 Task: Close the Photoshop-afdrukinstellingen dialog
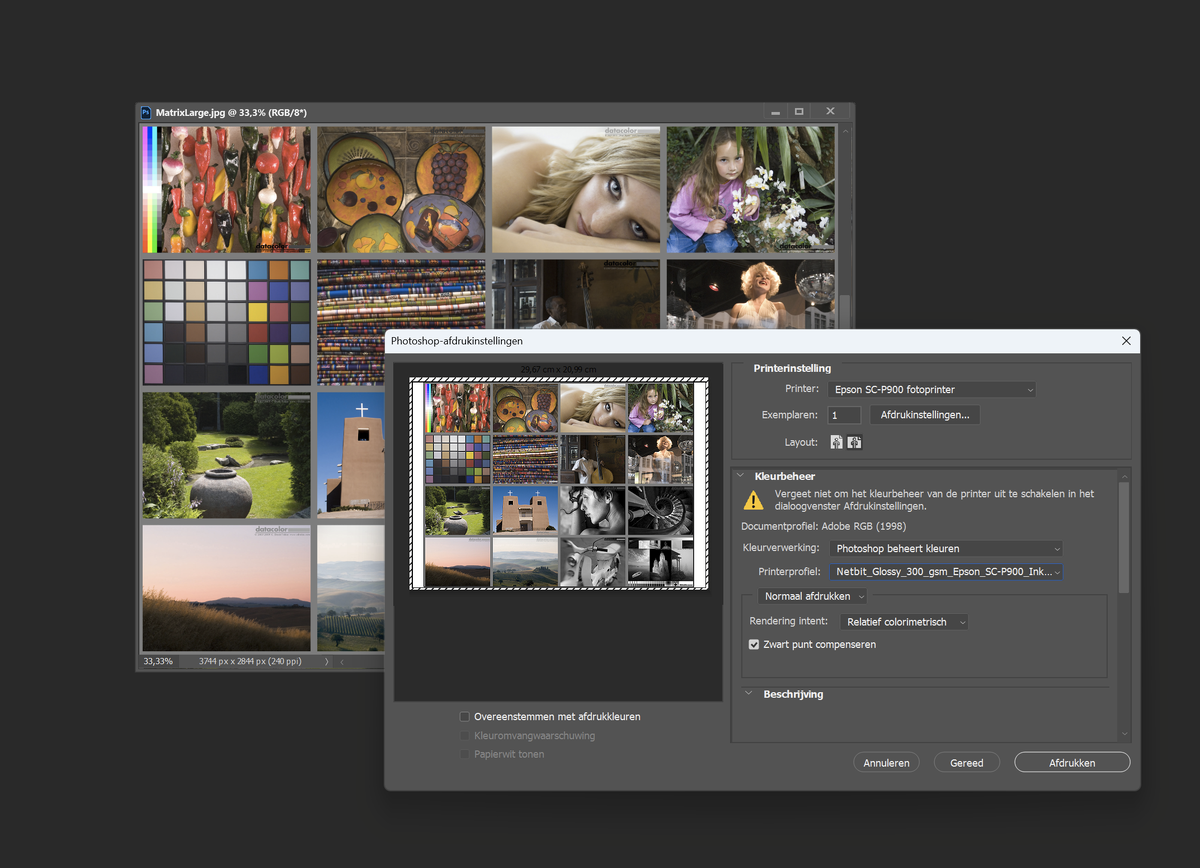pos(1126,341)
